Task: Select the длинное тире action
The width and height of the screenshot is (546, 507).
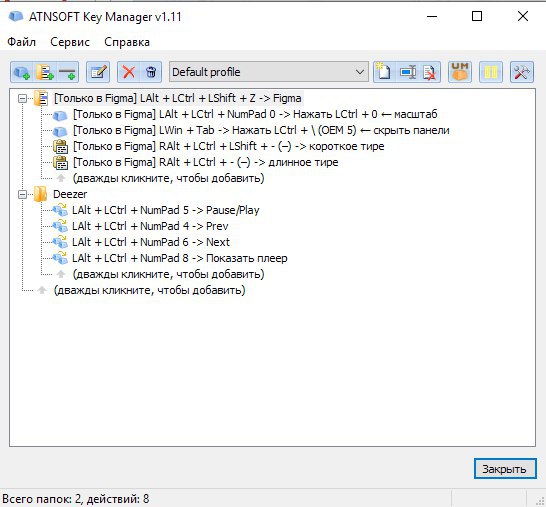Action: 205,162
